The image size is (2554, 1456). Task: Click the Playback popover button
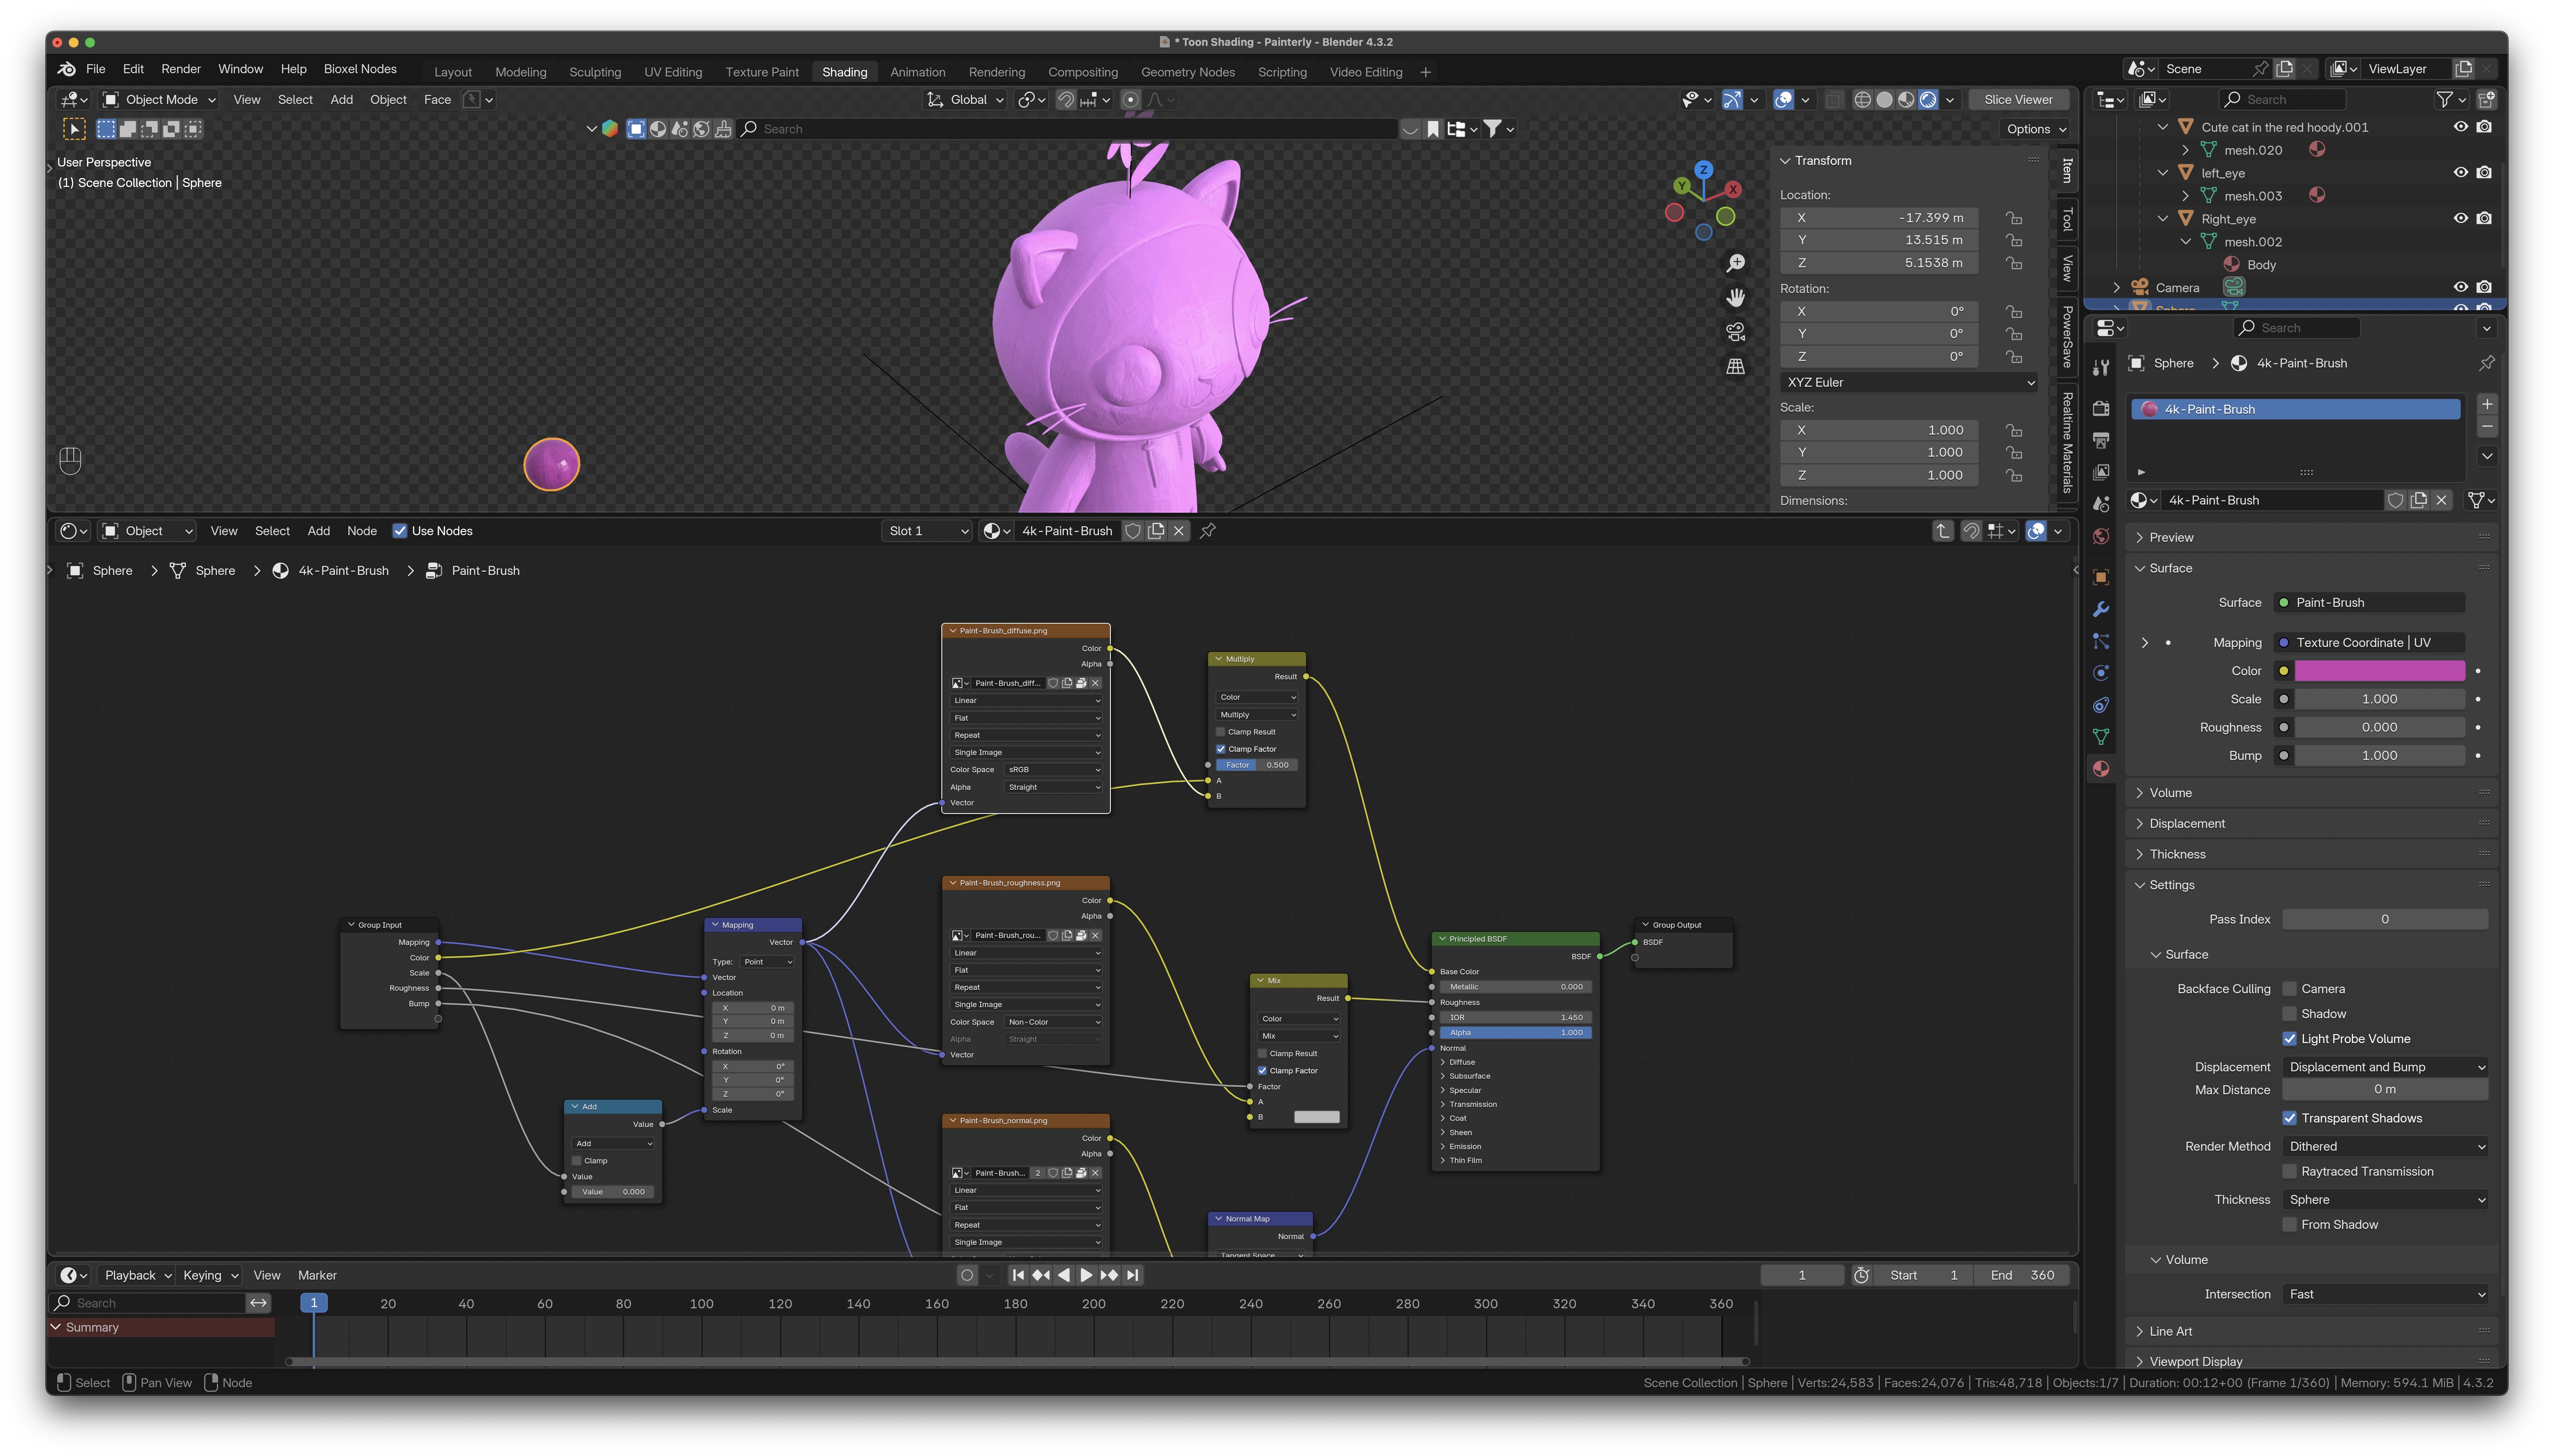pyautogui.click(x=138, y=1275)
